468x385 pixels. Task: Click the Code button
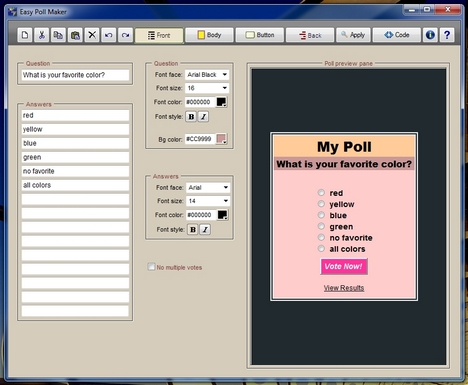pyautogui.click(x=397, y=35)
